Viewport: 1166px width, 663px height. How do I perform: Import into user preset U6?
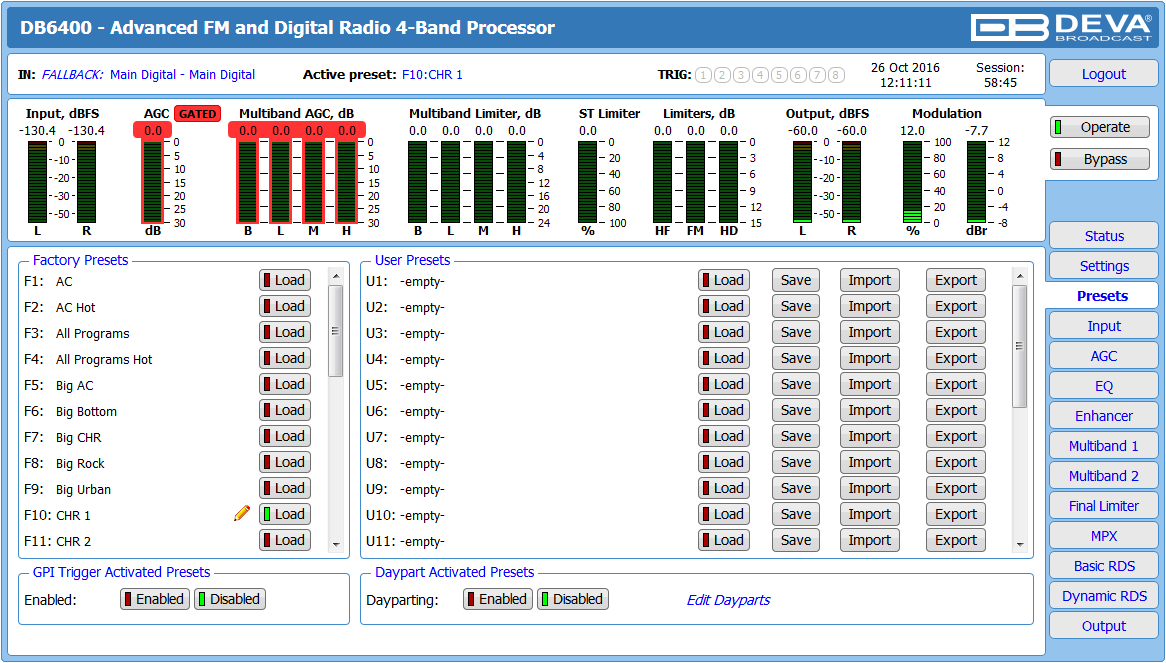click(869, 410)
